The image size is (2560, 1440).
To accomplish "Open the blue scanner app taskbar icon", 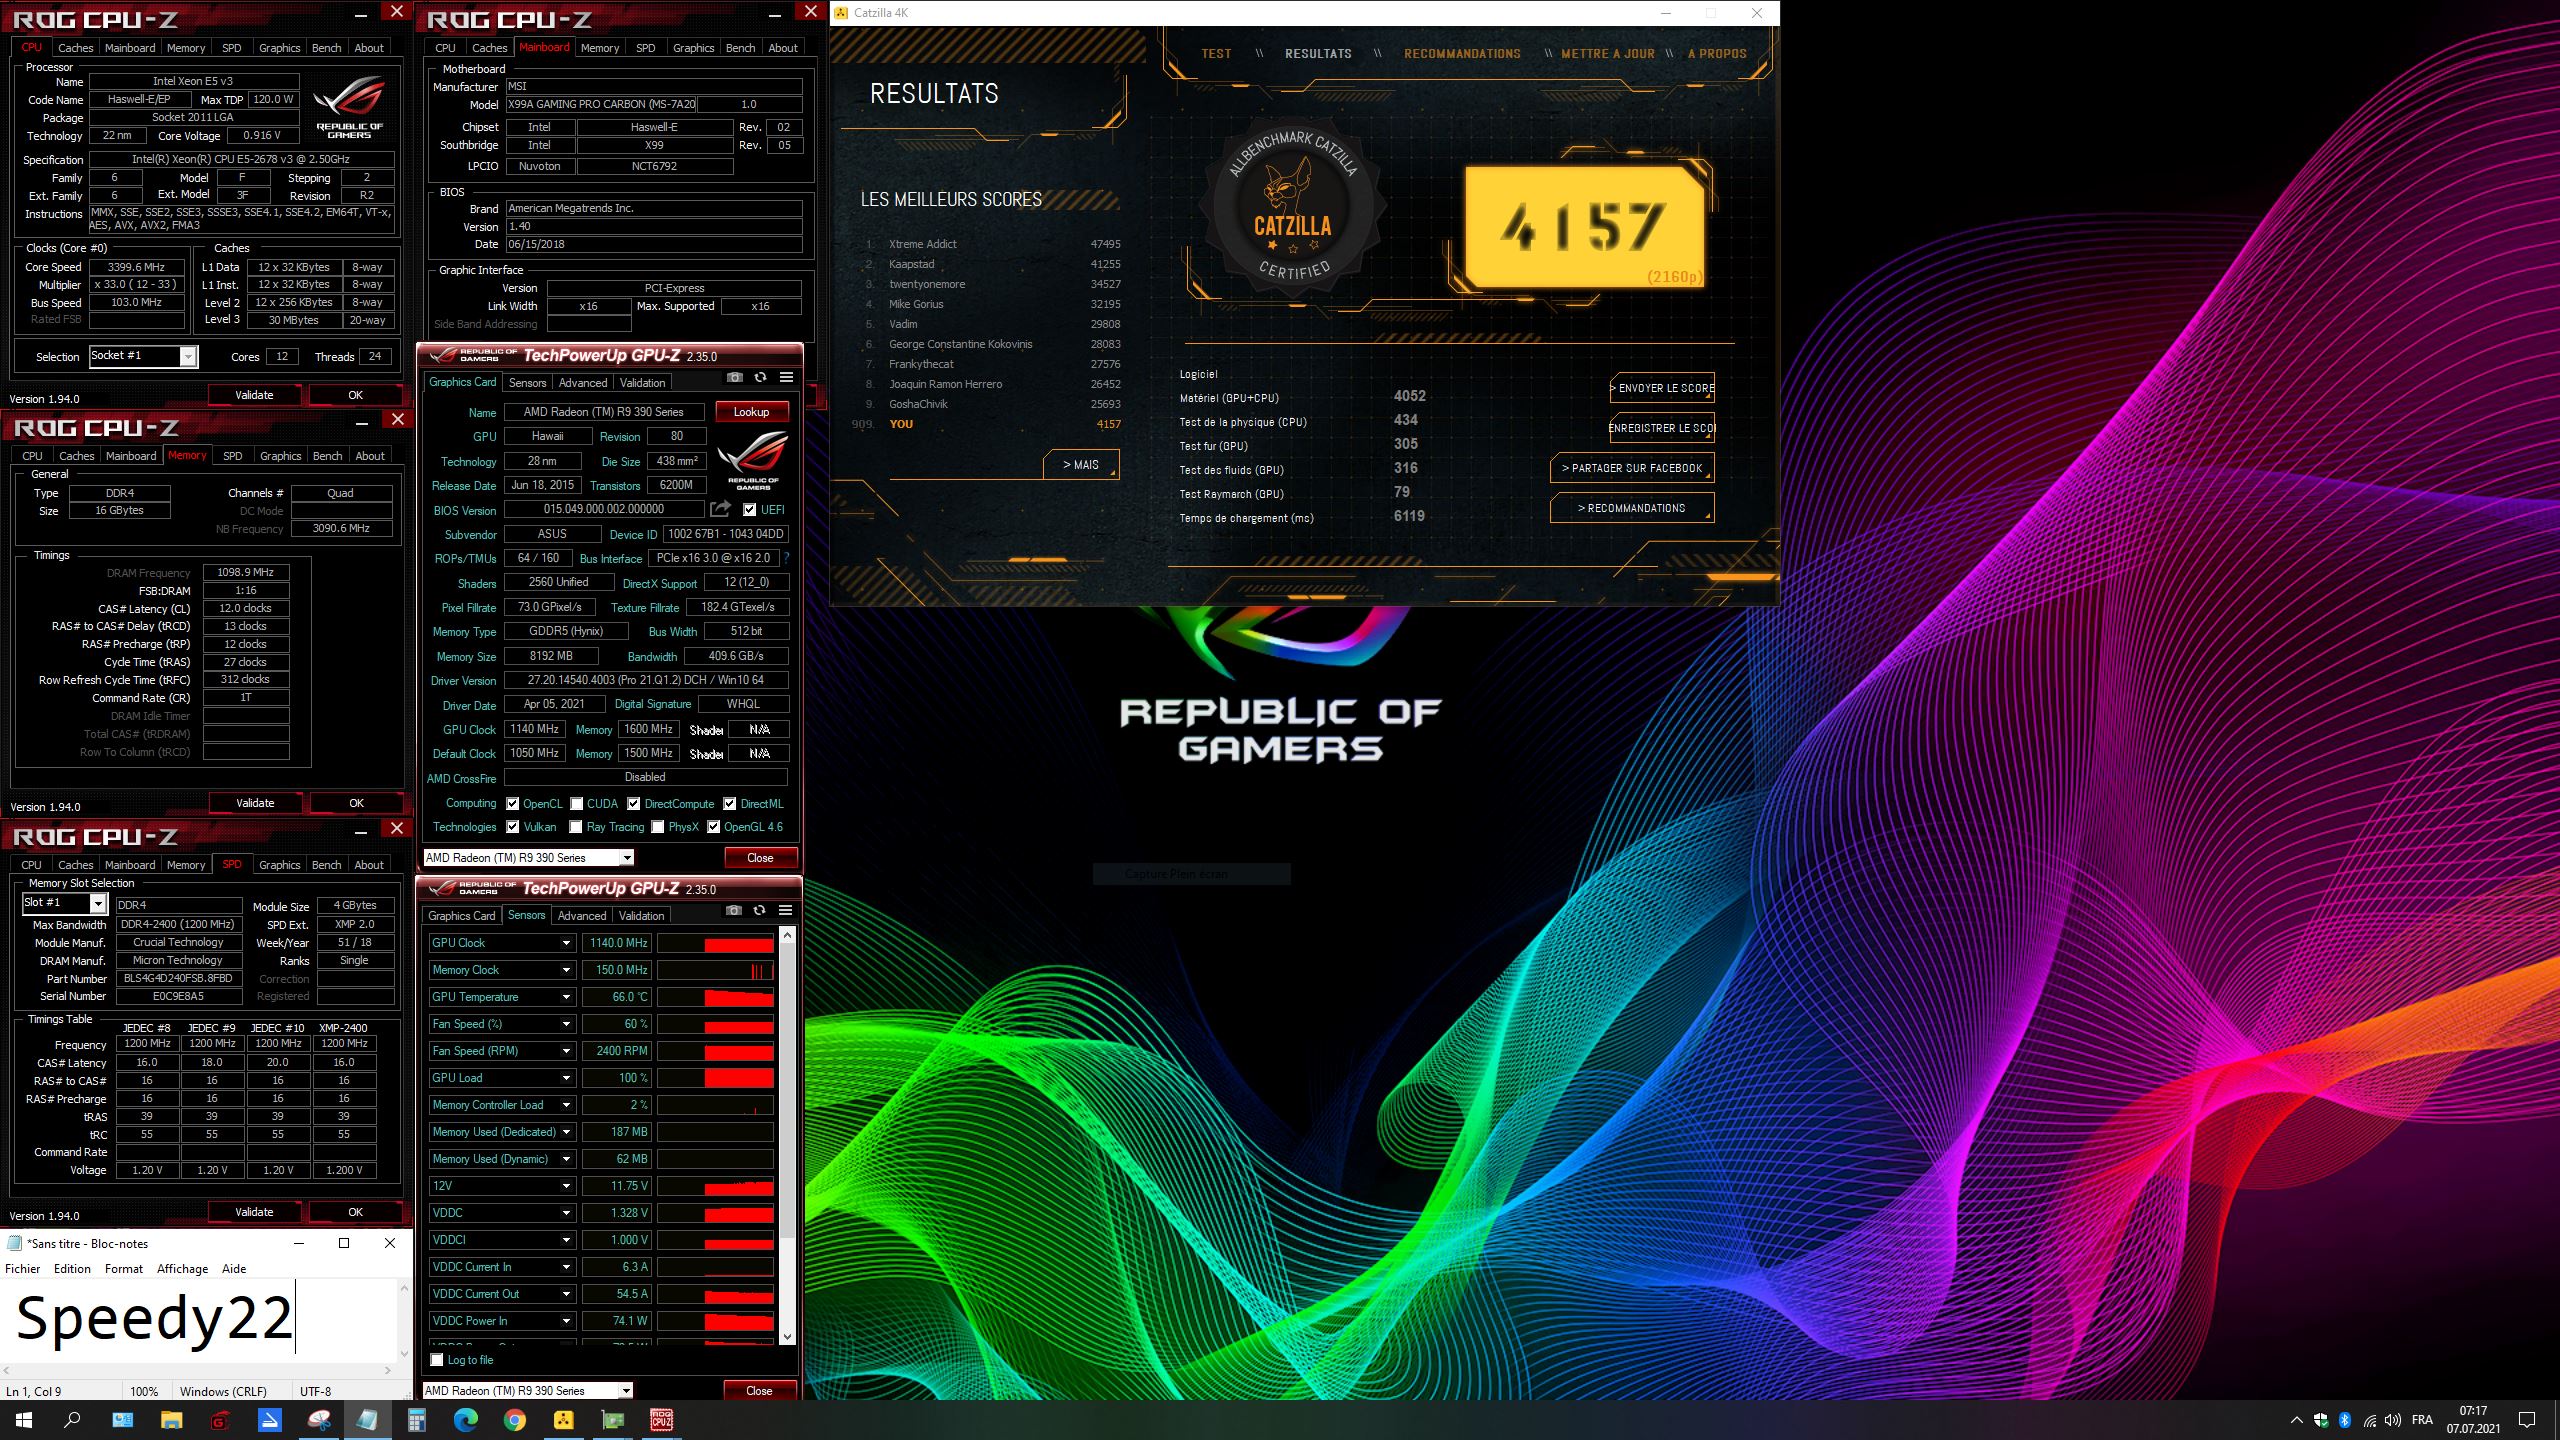I will pos(270,1420).
